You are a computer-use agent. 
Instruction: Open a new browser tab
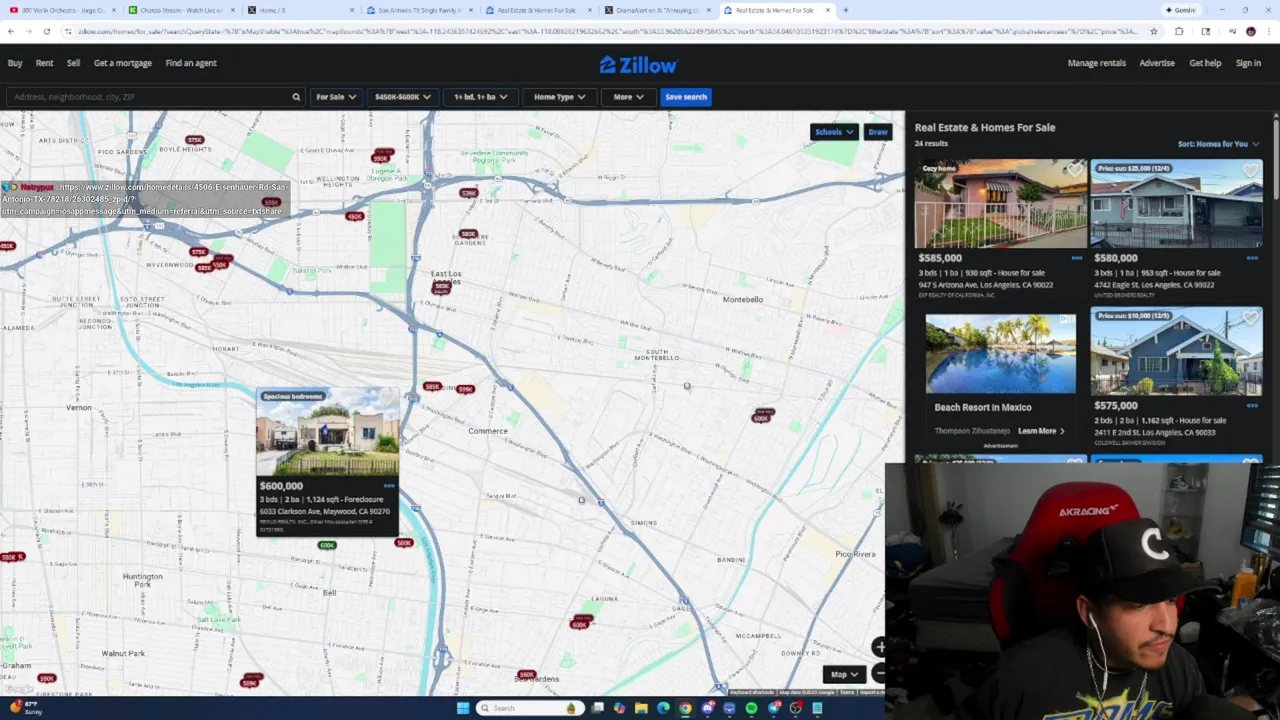tap(846, 10)
